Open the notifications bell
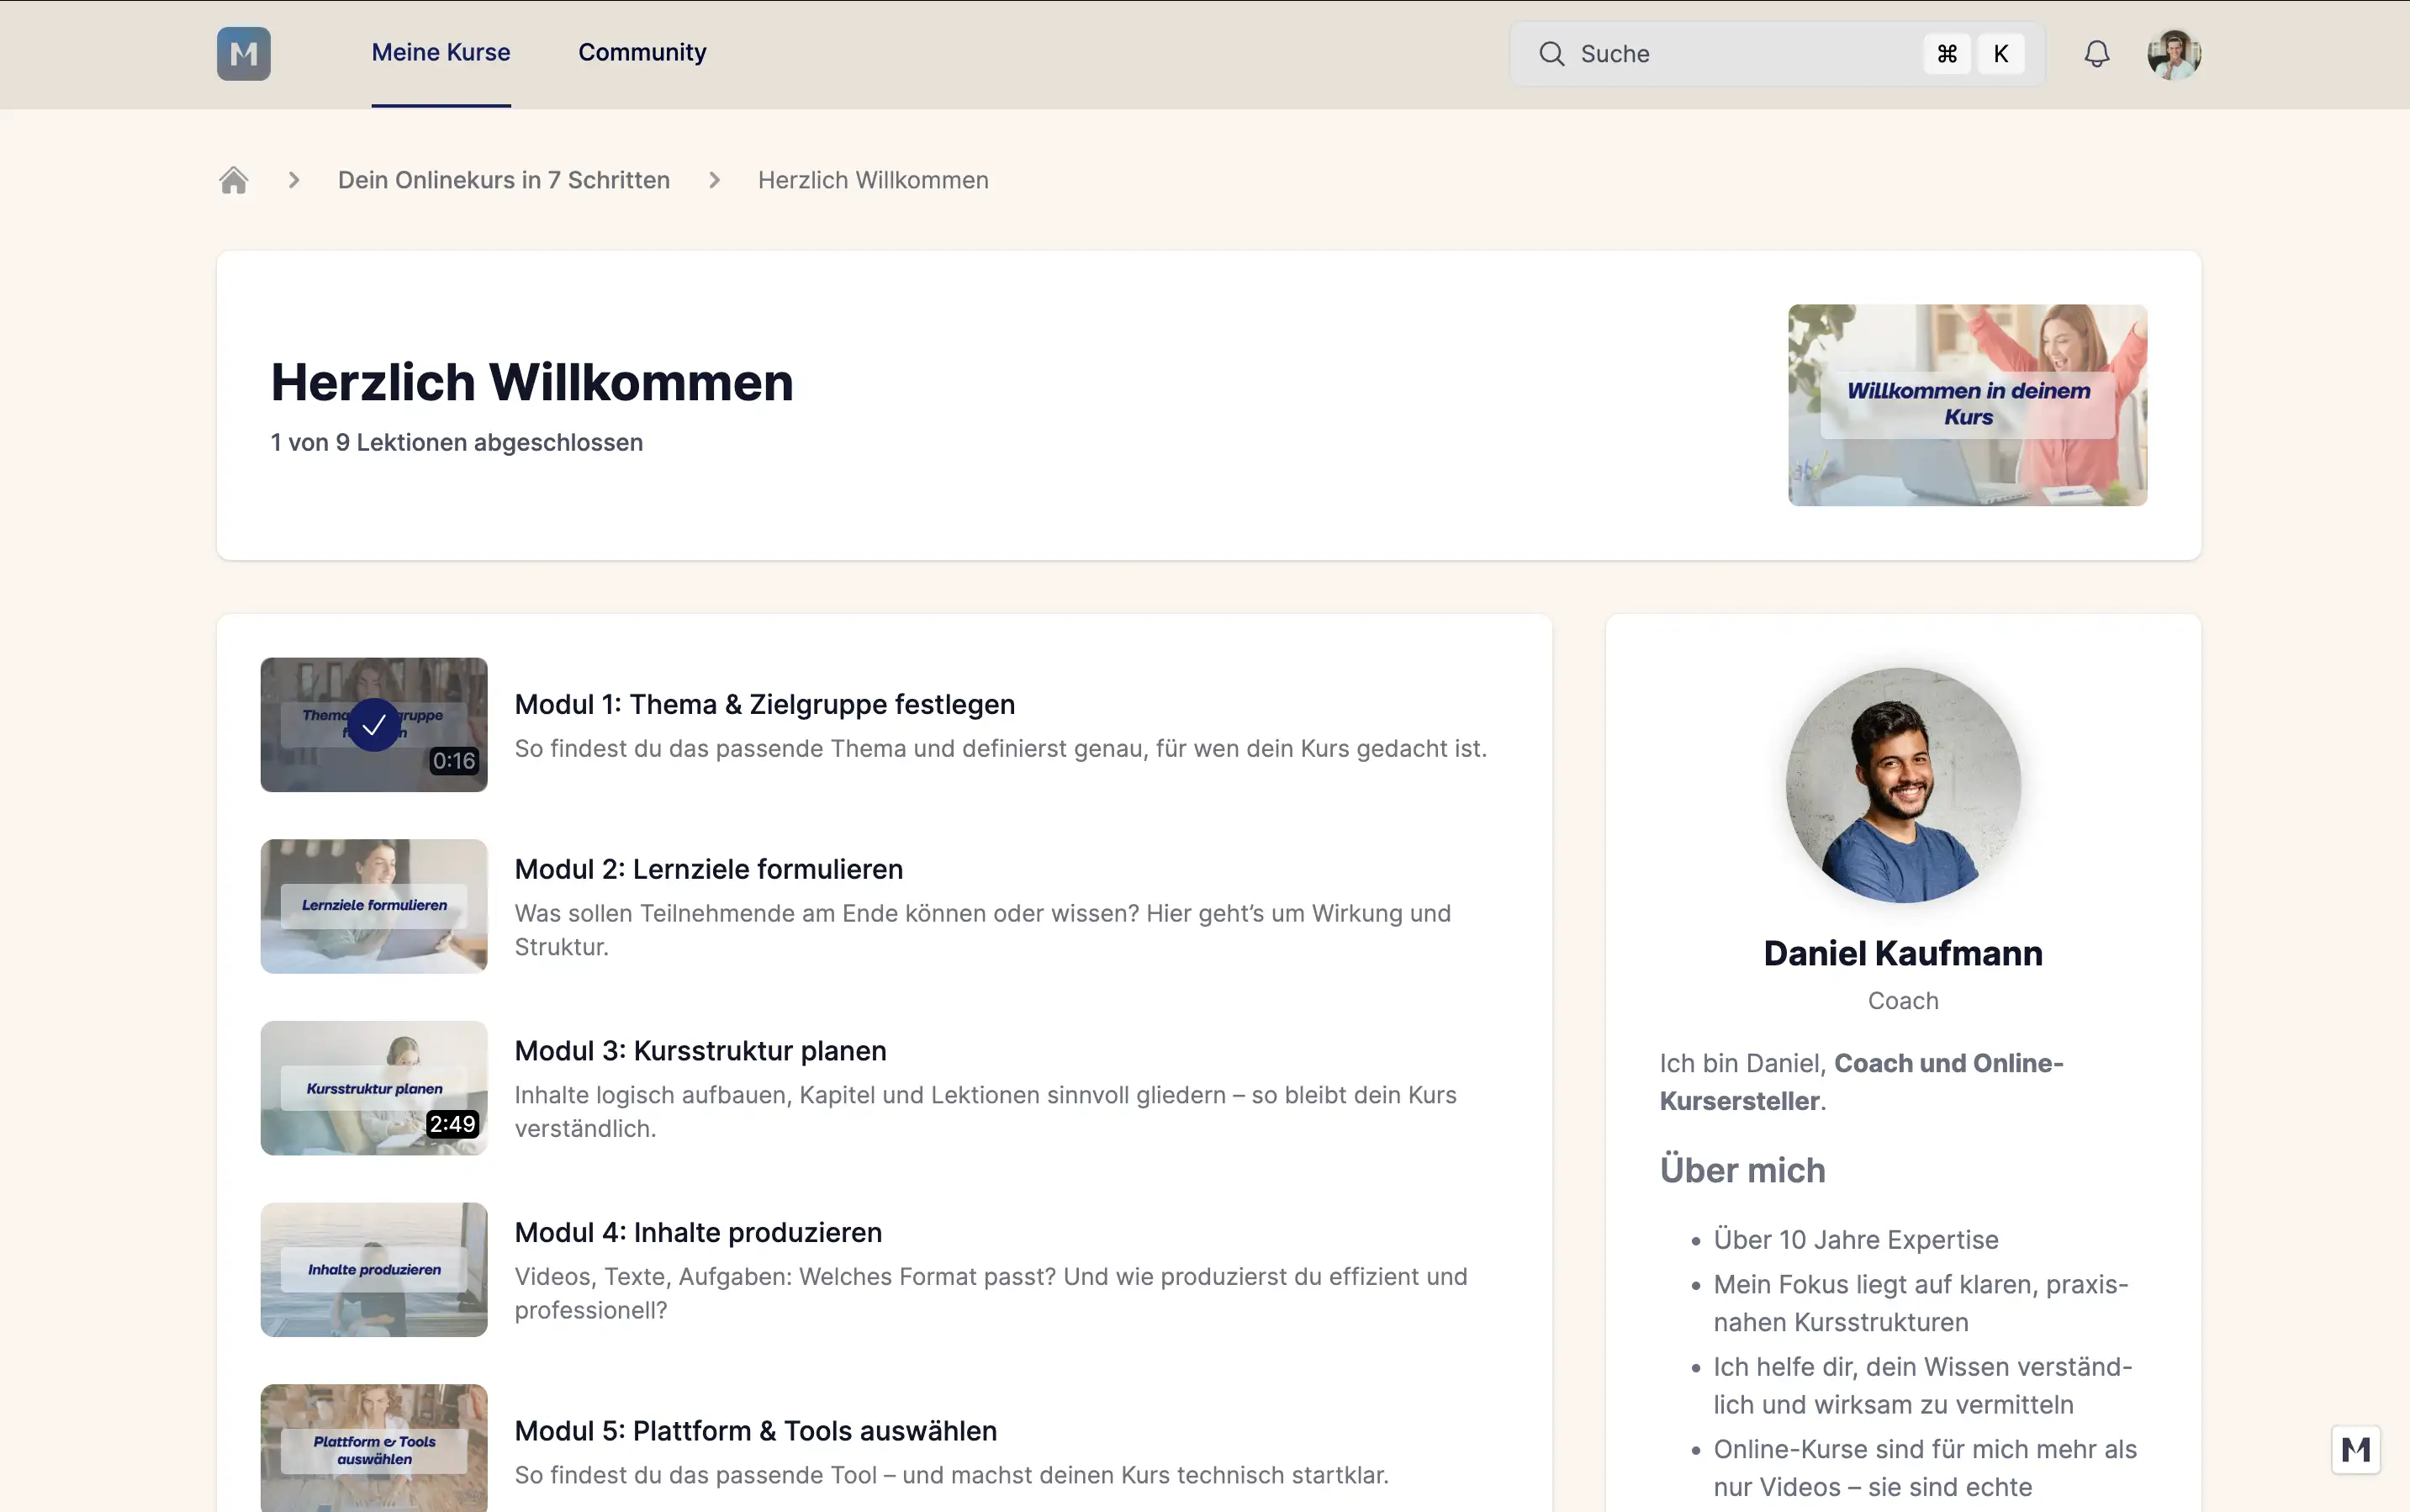2410x1512 pixels. [2096, 53]
